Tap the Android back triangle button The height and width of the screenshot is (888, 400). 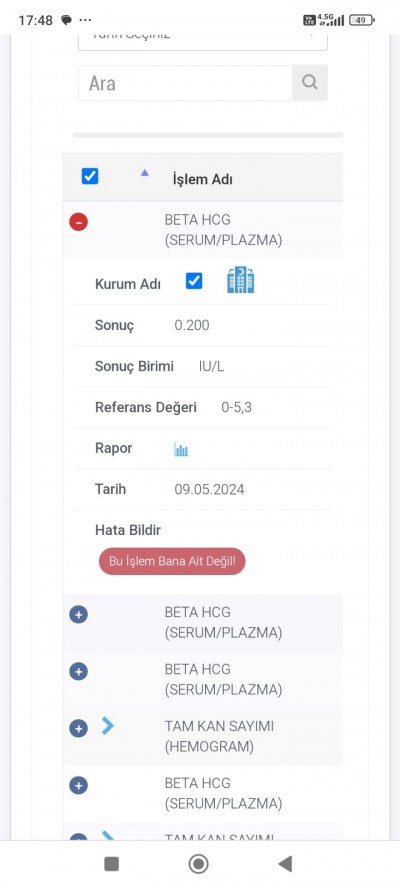(286, 864)
